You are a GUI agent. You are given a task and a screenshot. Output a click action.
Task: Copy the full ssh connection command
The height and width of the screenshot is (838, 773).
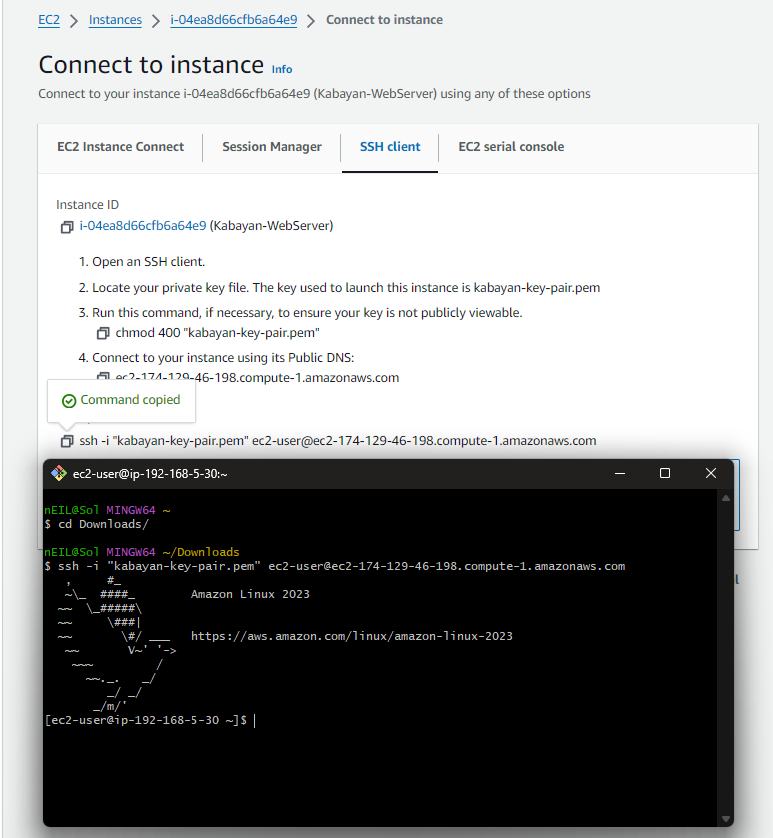click(x=66, y=440)
